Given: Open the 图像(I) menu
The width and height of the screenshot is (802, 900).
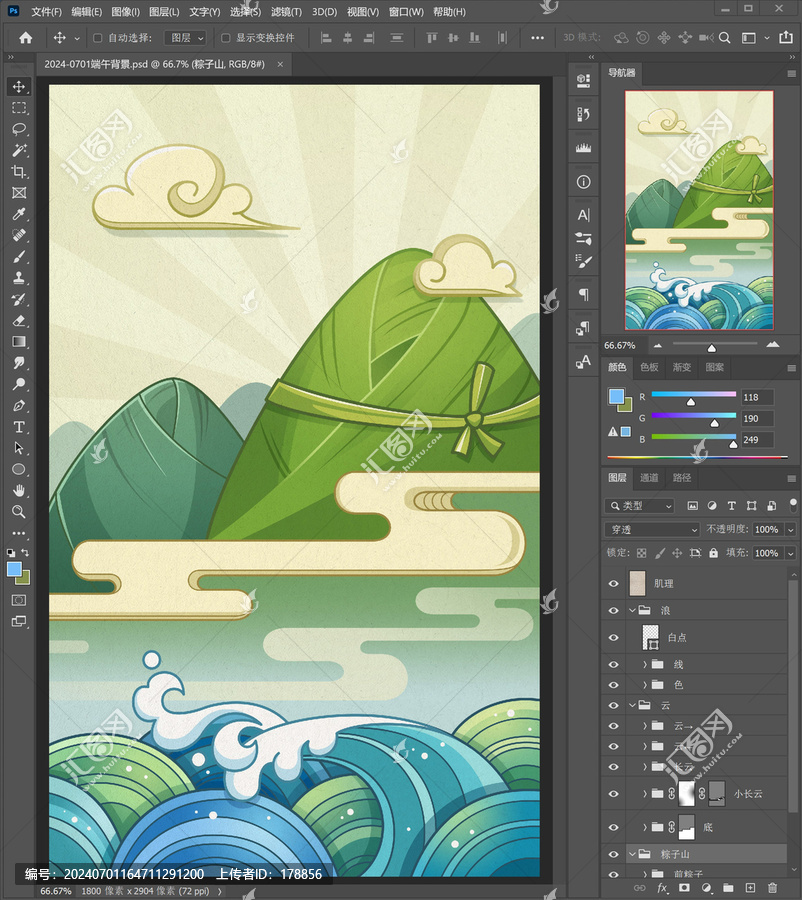Looking at the screenshot, I should [125, 12].
